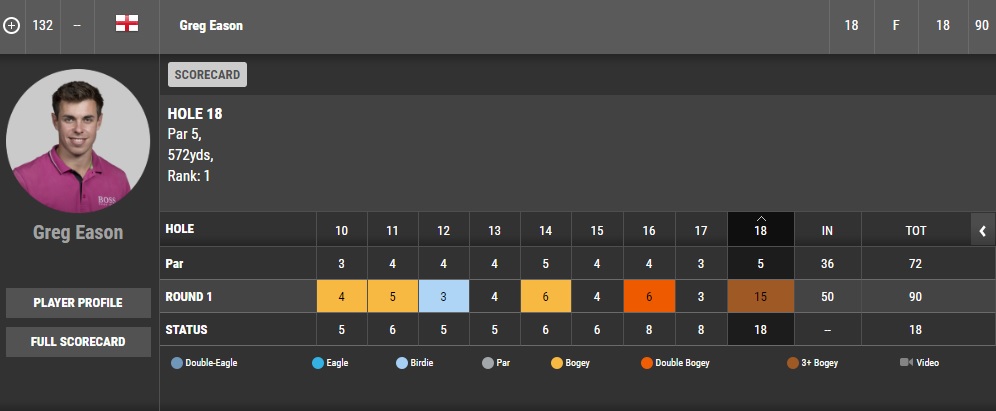Click the England flag icon

click(x=127, y=24)
